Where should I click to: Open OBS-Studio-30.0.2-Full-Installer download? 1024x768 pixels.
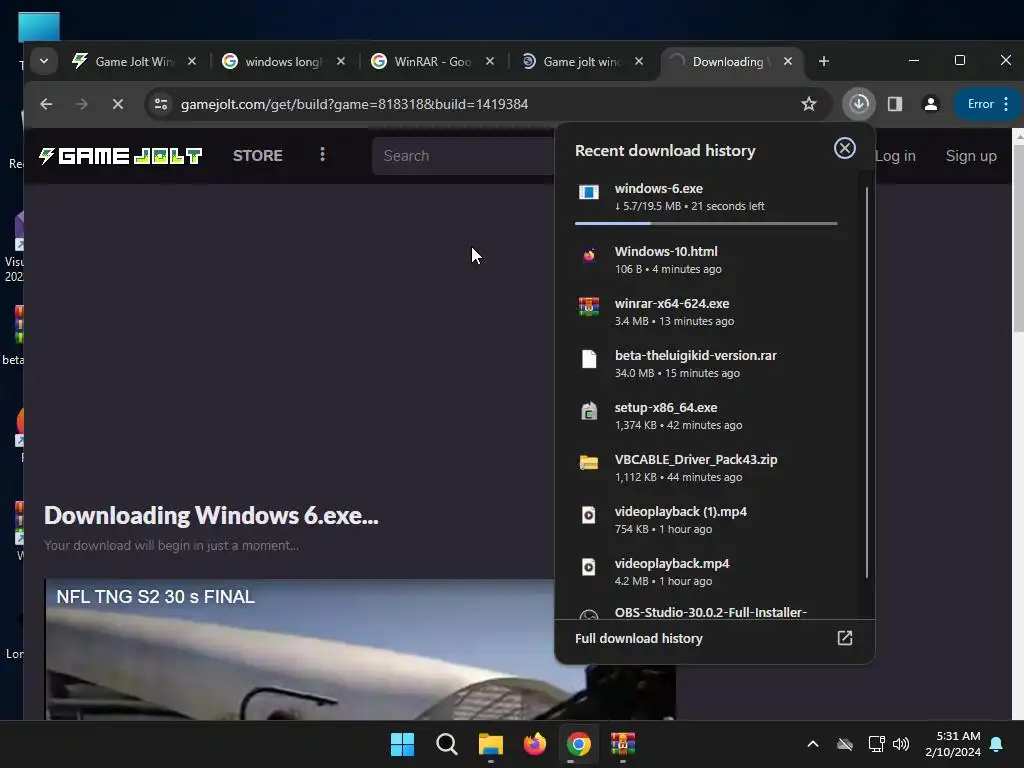(706, 612)
